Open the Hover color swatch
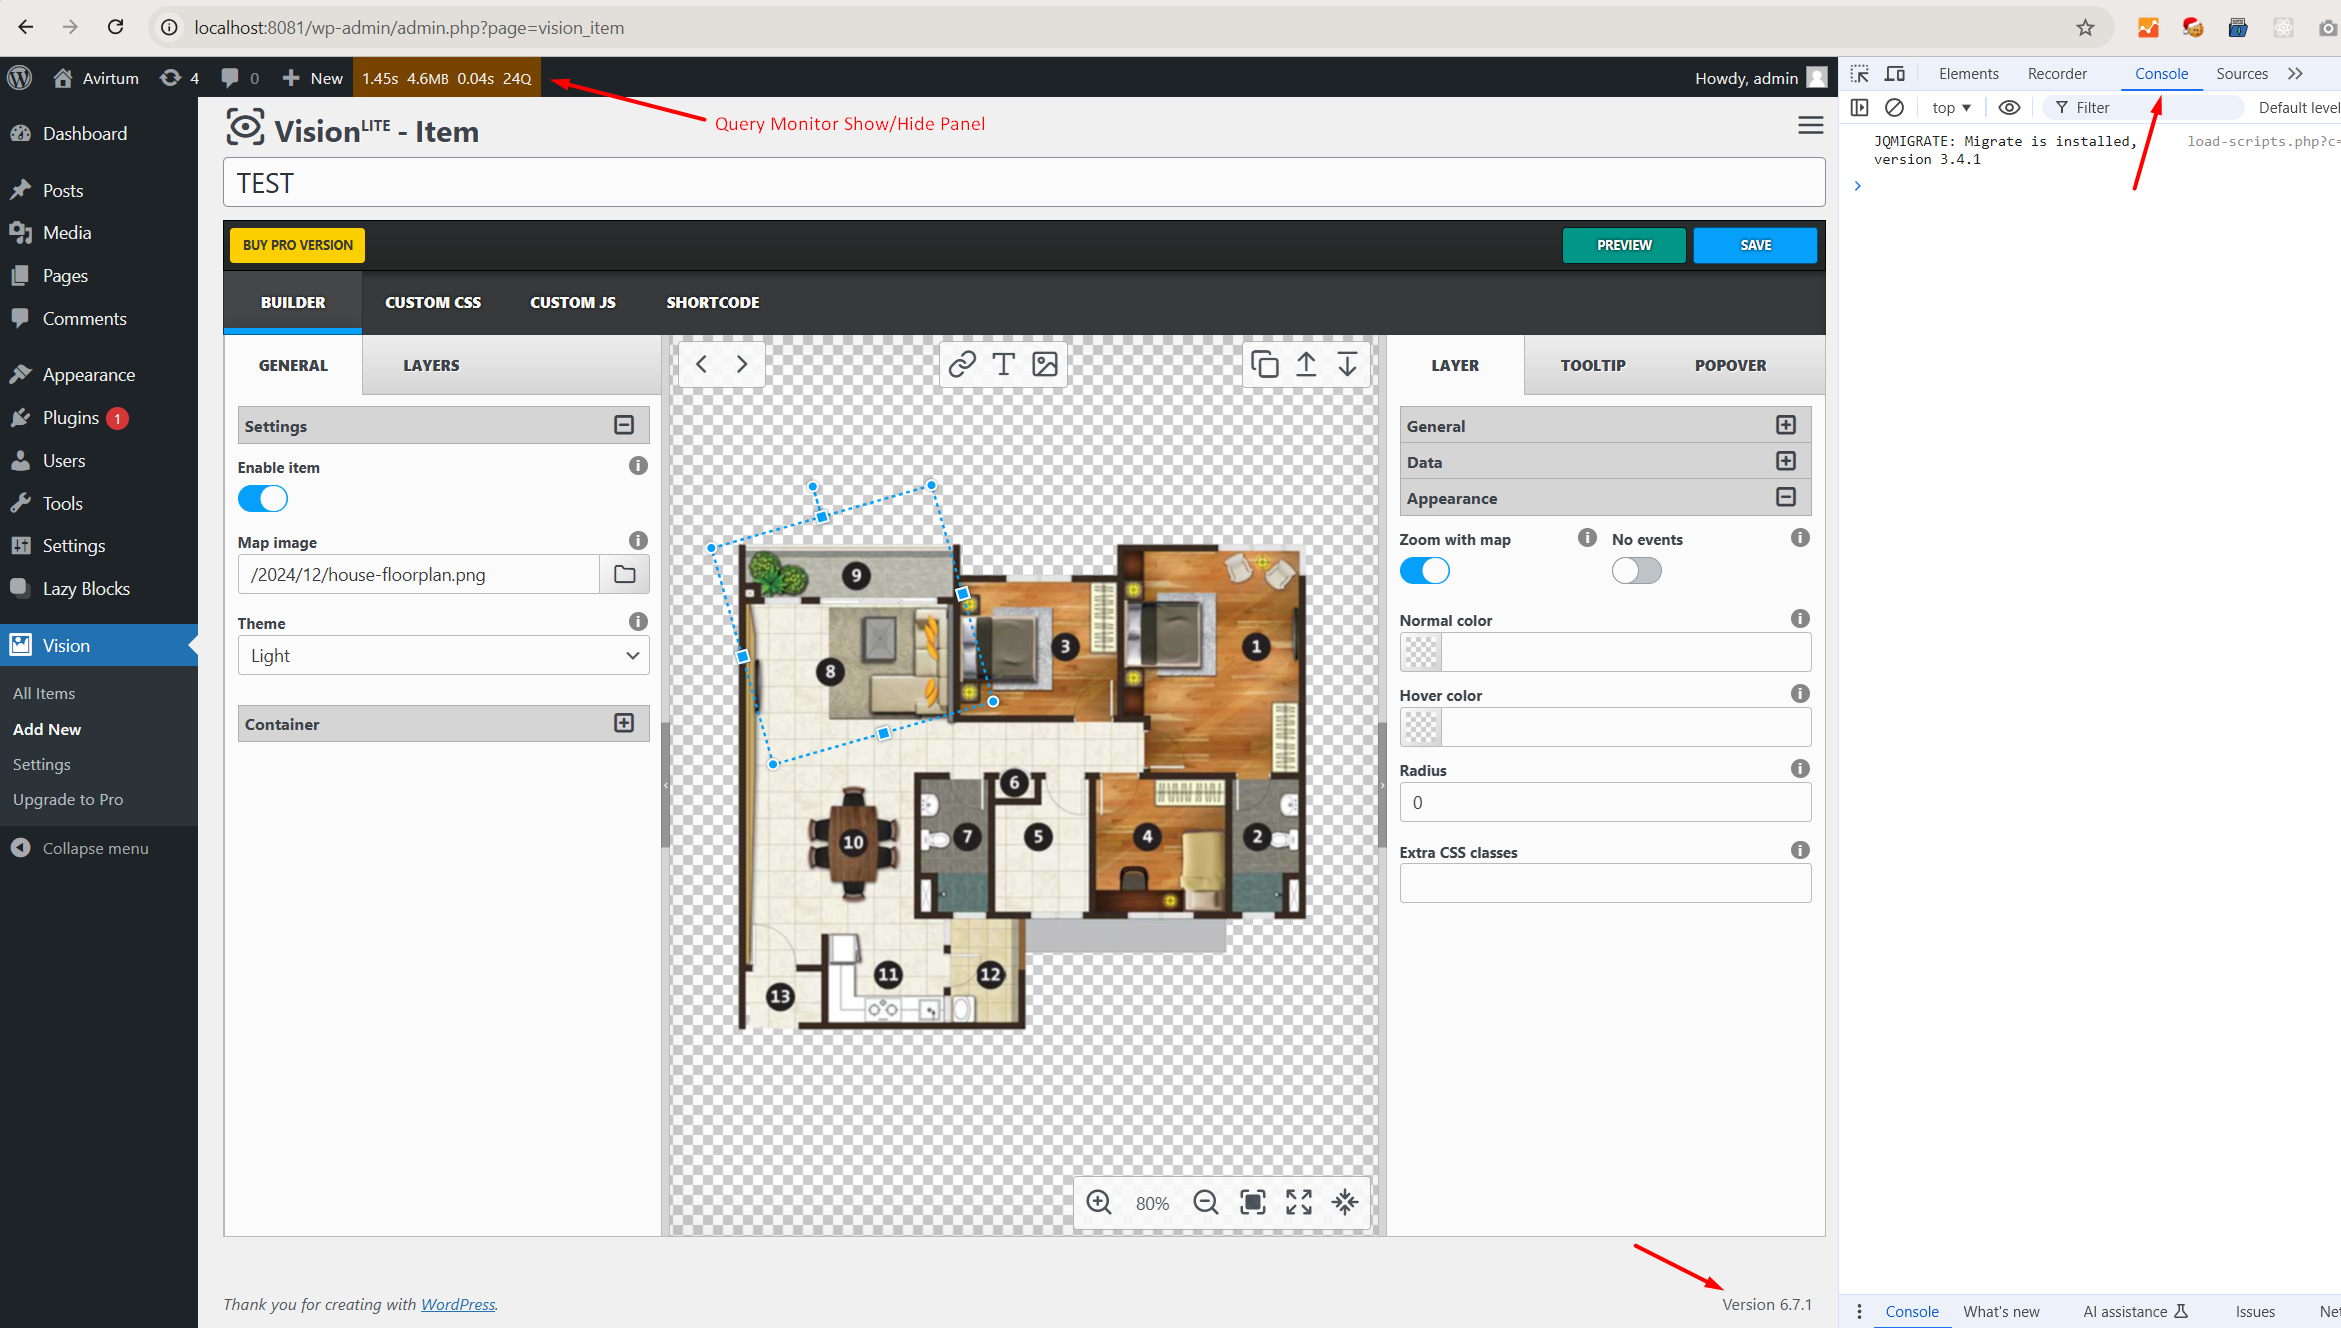Screen dimensions: 2341x1328 1421,727
